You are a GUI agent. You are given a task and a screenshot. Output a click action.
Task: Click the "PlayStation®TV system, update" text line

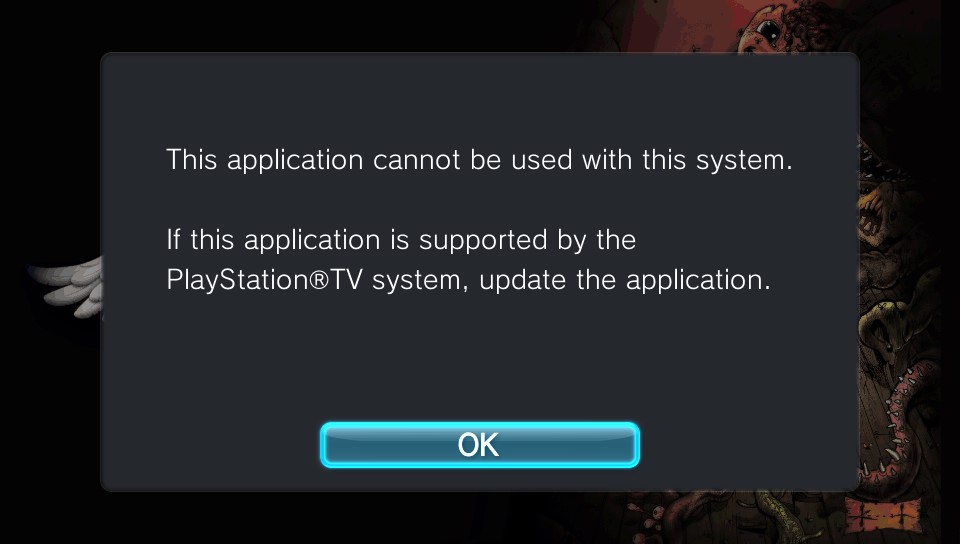(468, 280)
